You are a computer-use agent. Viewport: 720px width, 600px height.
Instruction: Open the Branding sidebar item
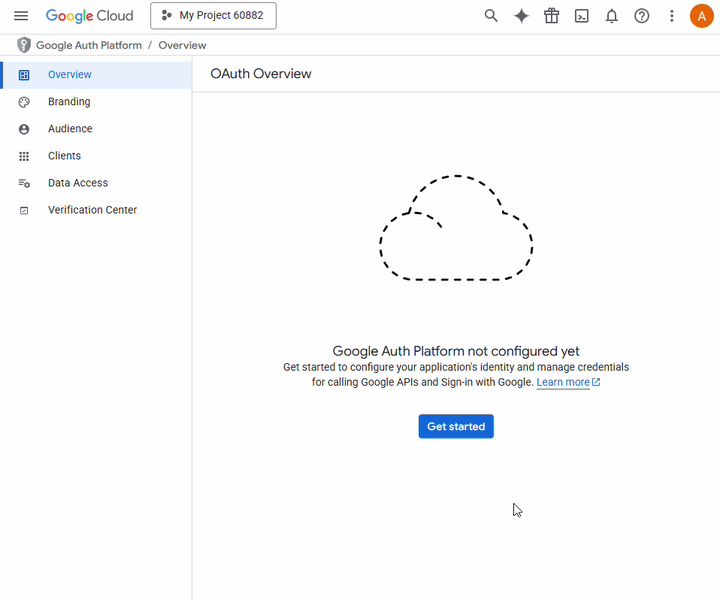pos(96,102)
